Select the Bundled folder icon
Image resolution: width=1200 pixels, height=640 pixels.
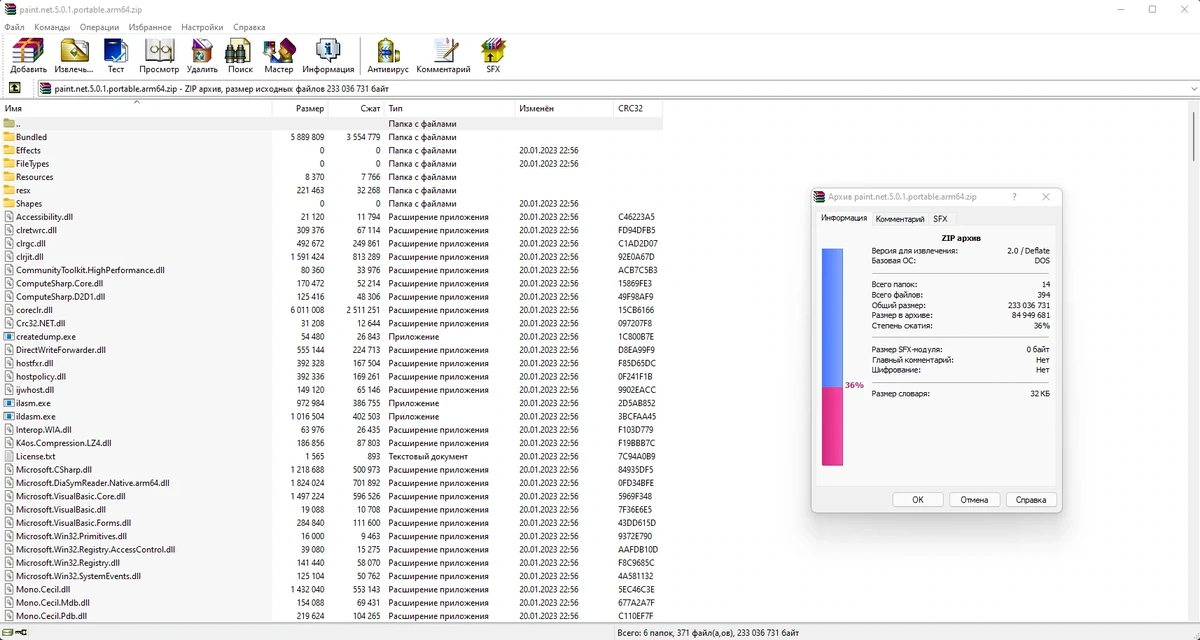9,137
